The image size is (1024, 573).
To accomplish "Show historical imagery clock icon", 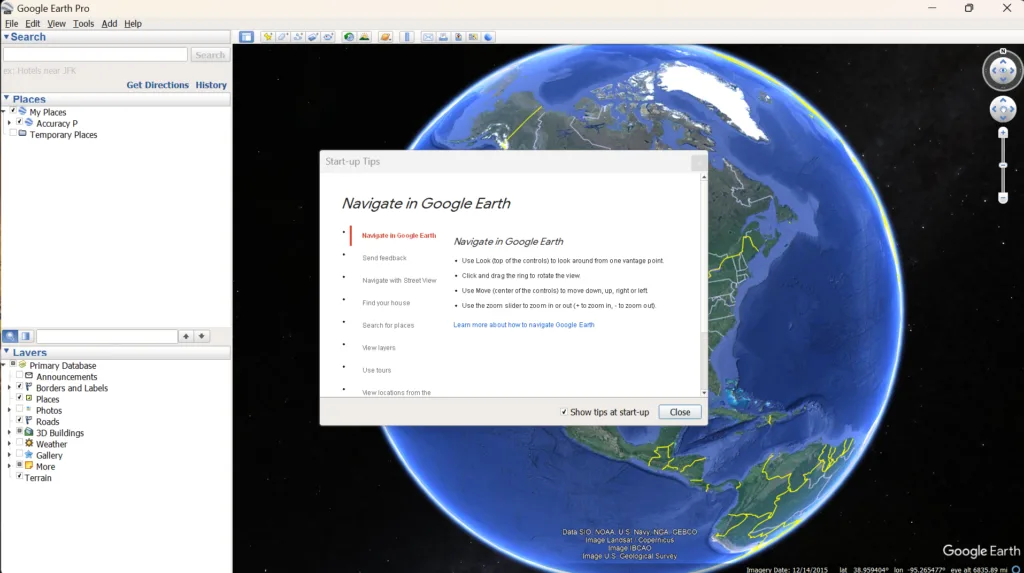I will (x=349, y=37).
